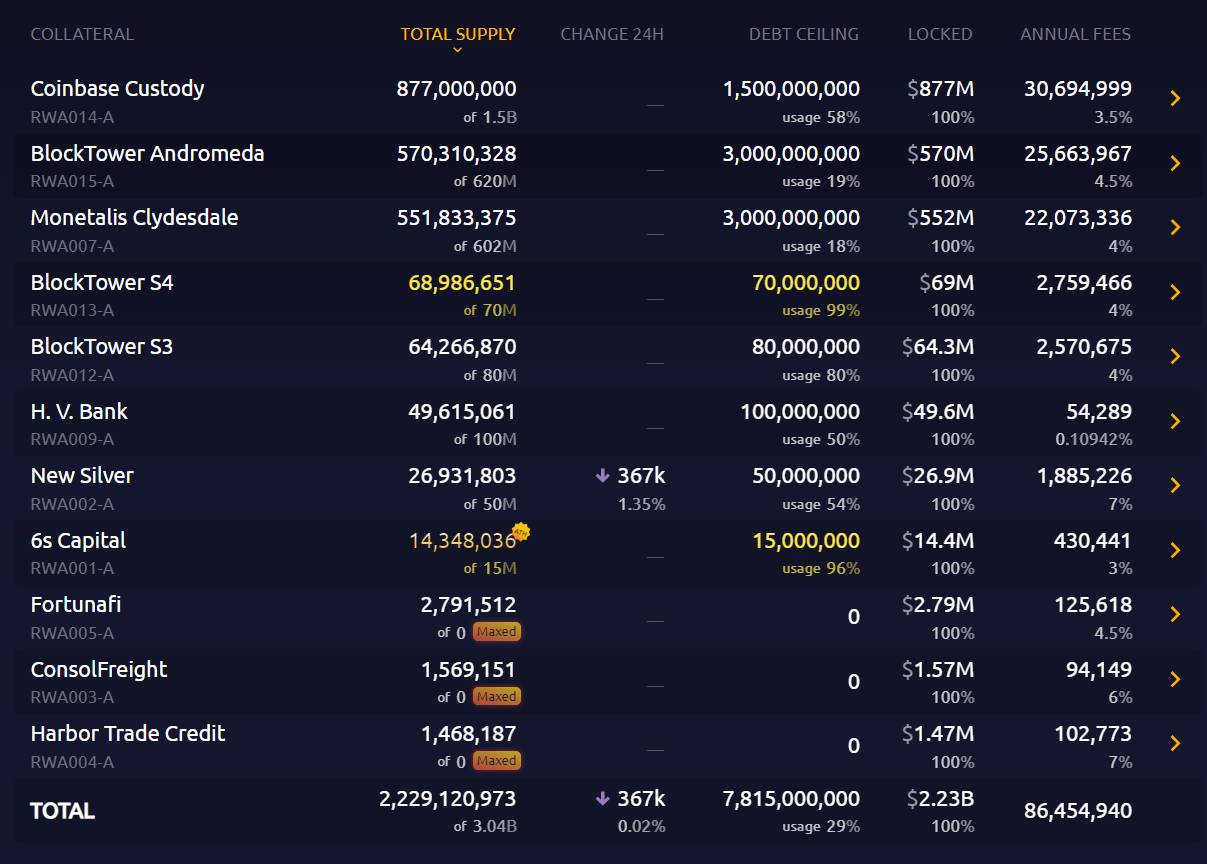Sort by Change 24H column header
Viewport: 1207px width, 864px height.
612,34
